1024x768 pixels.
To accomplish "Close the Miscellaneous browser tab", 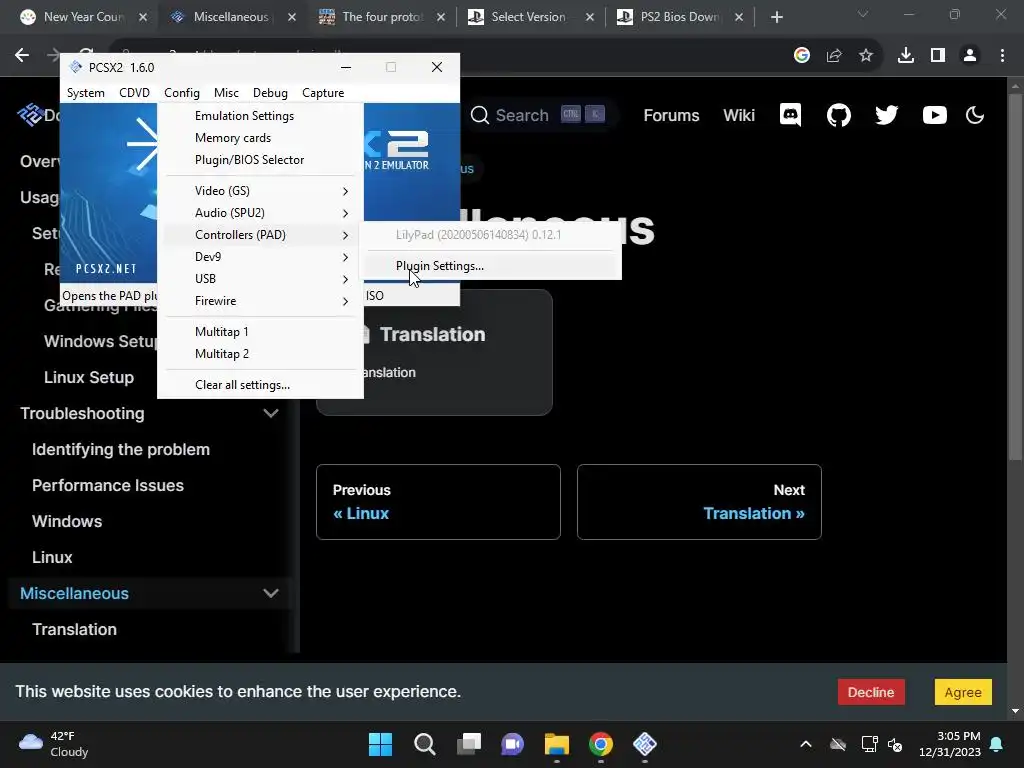I will (292, 17).
